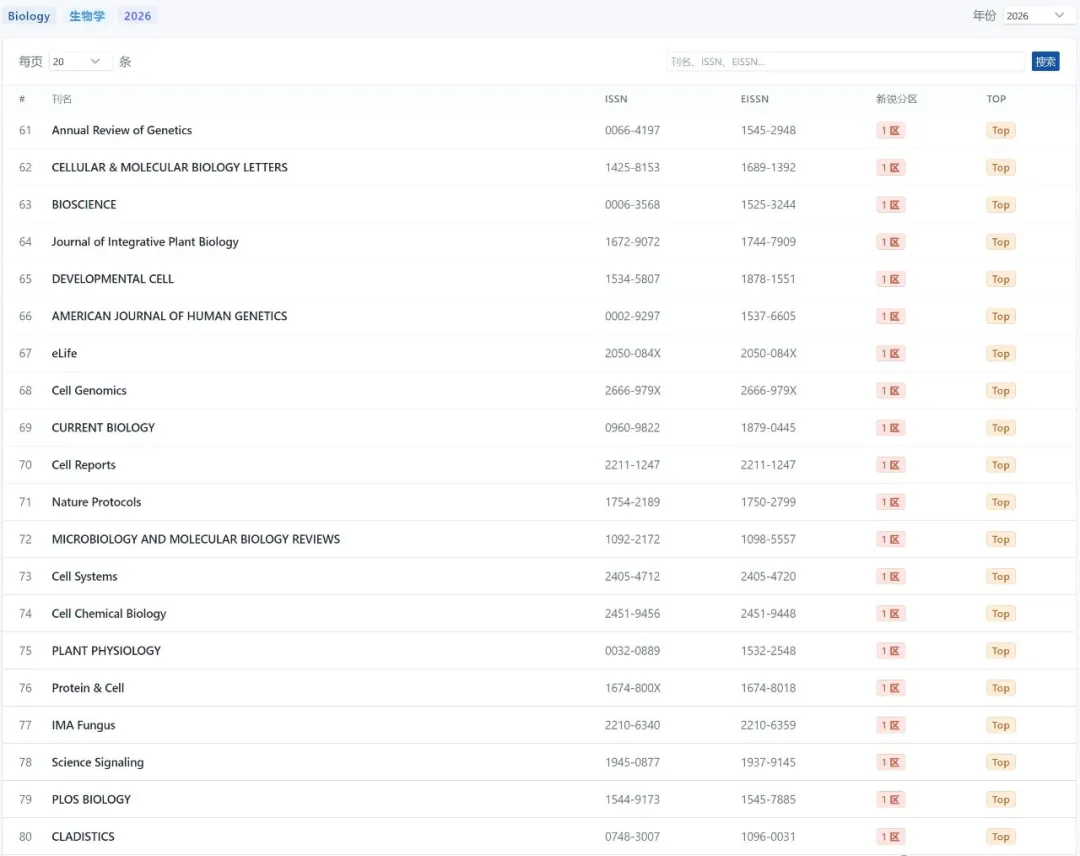The image size is (1080, 856).
Task: Select the Biology tag at top
Action: 29,16
